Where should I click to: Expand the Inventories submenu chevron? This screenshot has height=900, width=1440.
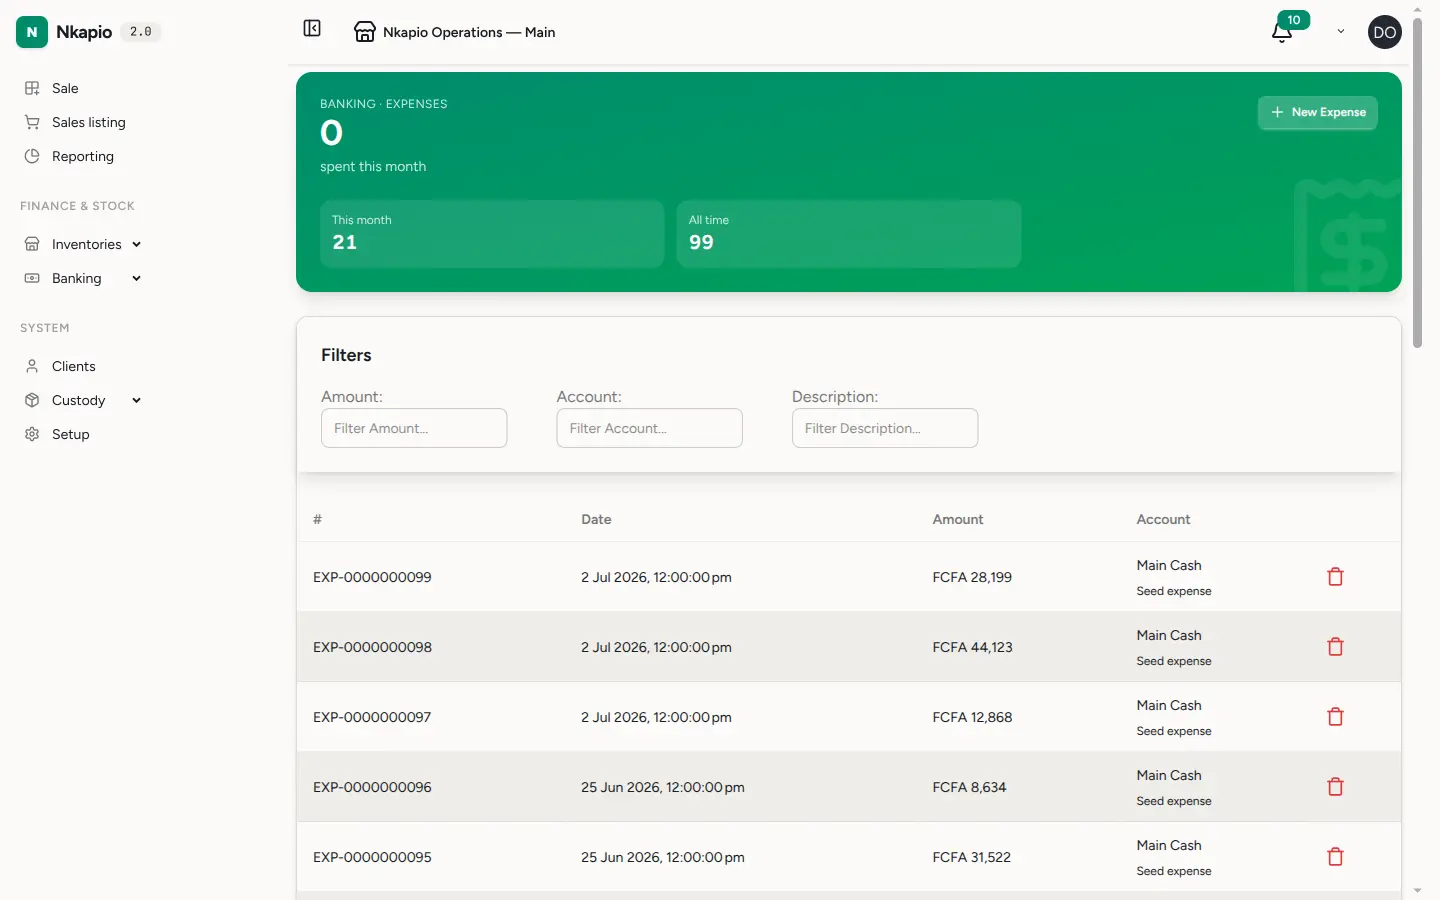136,244
